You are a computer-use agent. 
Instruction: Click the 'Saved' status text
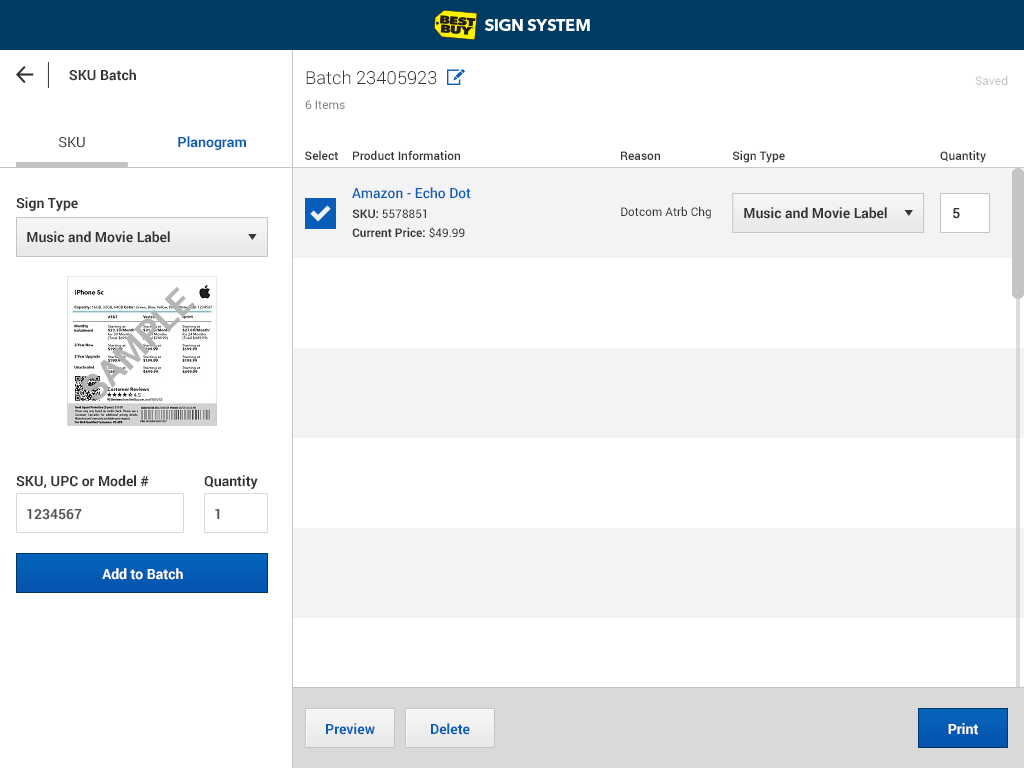click(991, 81)
